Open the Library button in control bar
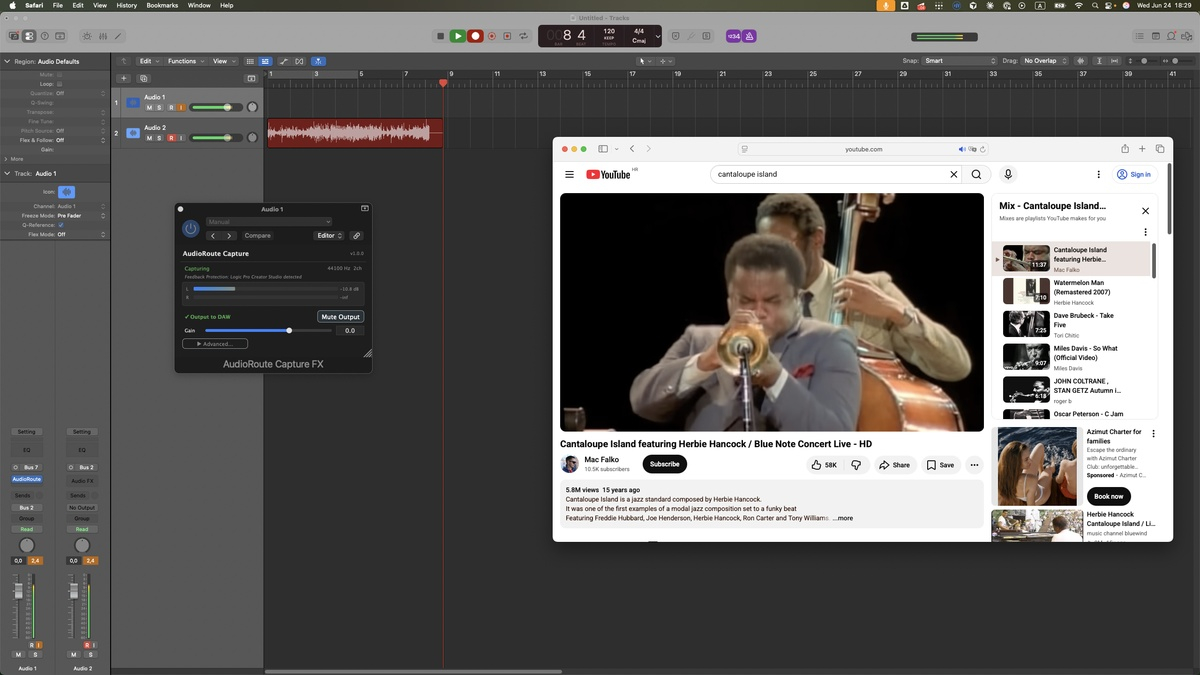Image resolution: width=1200 pixels, height=675 pixels. point(13,36)
